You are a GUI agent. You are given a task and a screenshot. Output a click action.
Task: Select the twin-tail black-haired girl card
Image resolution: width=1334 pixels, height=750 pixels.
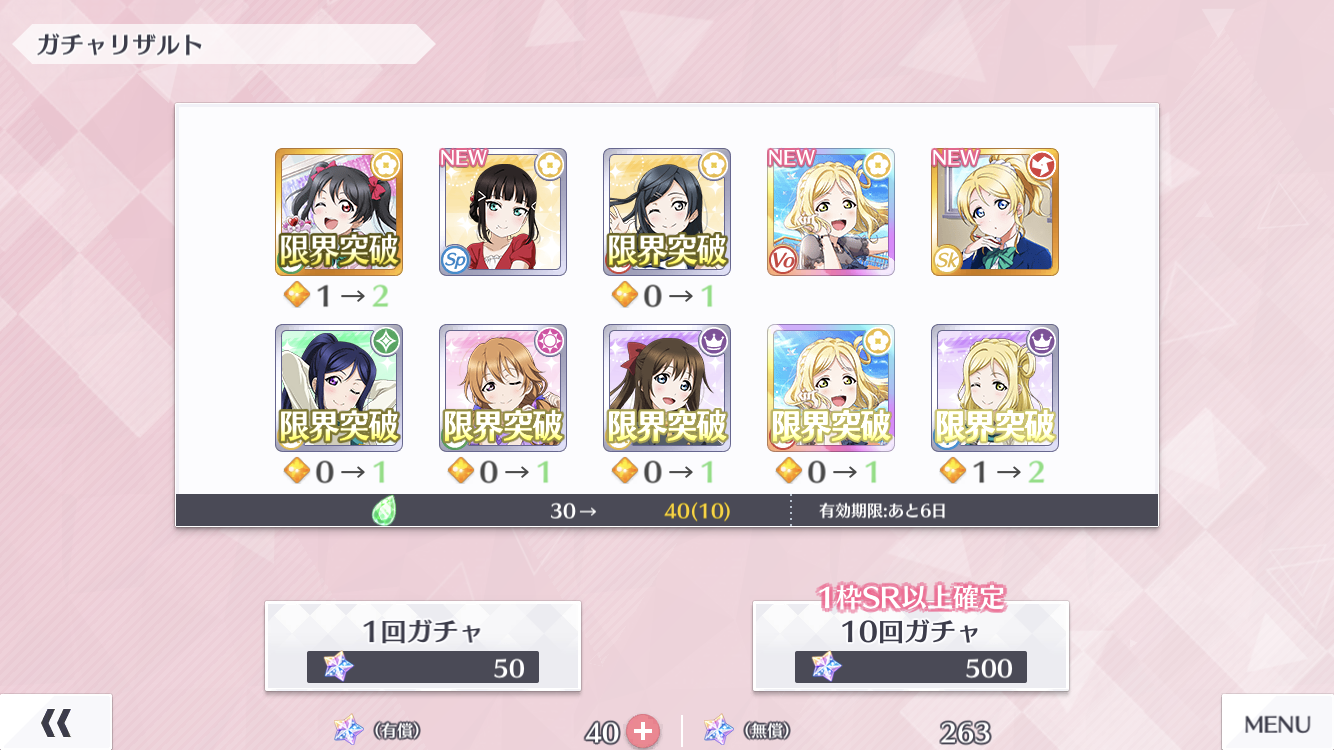point(339,212)
